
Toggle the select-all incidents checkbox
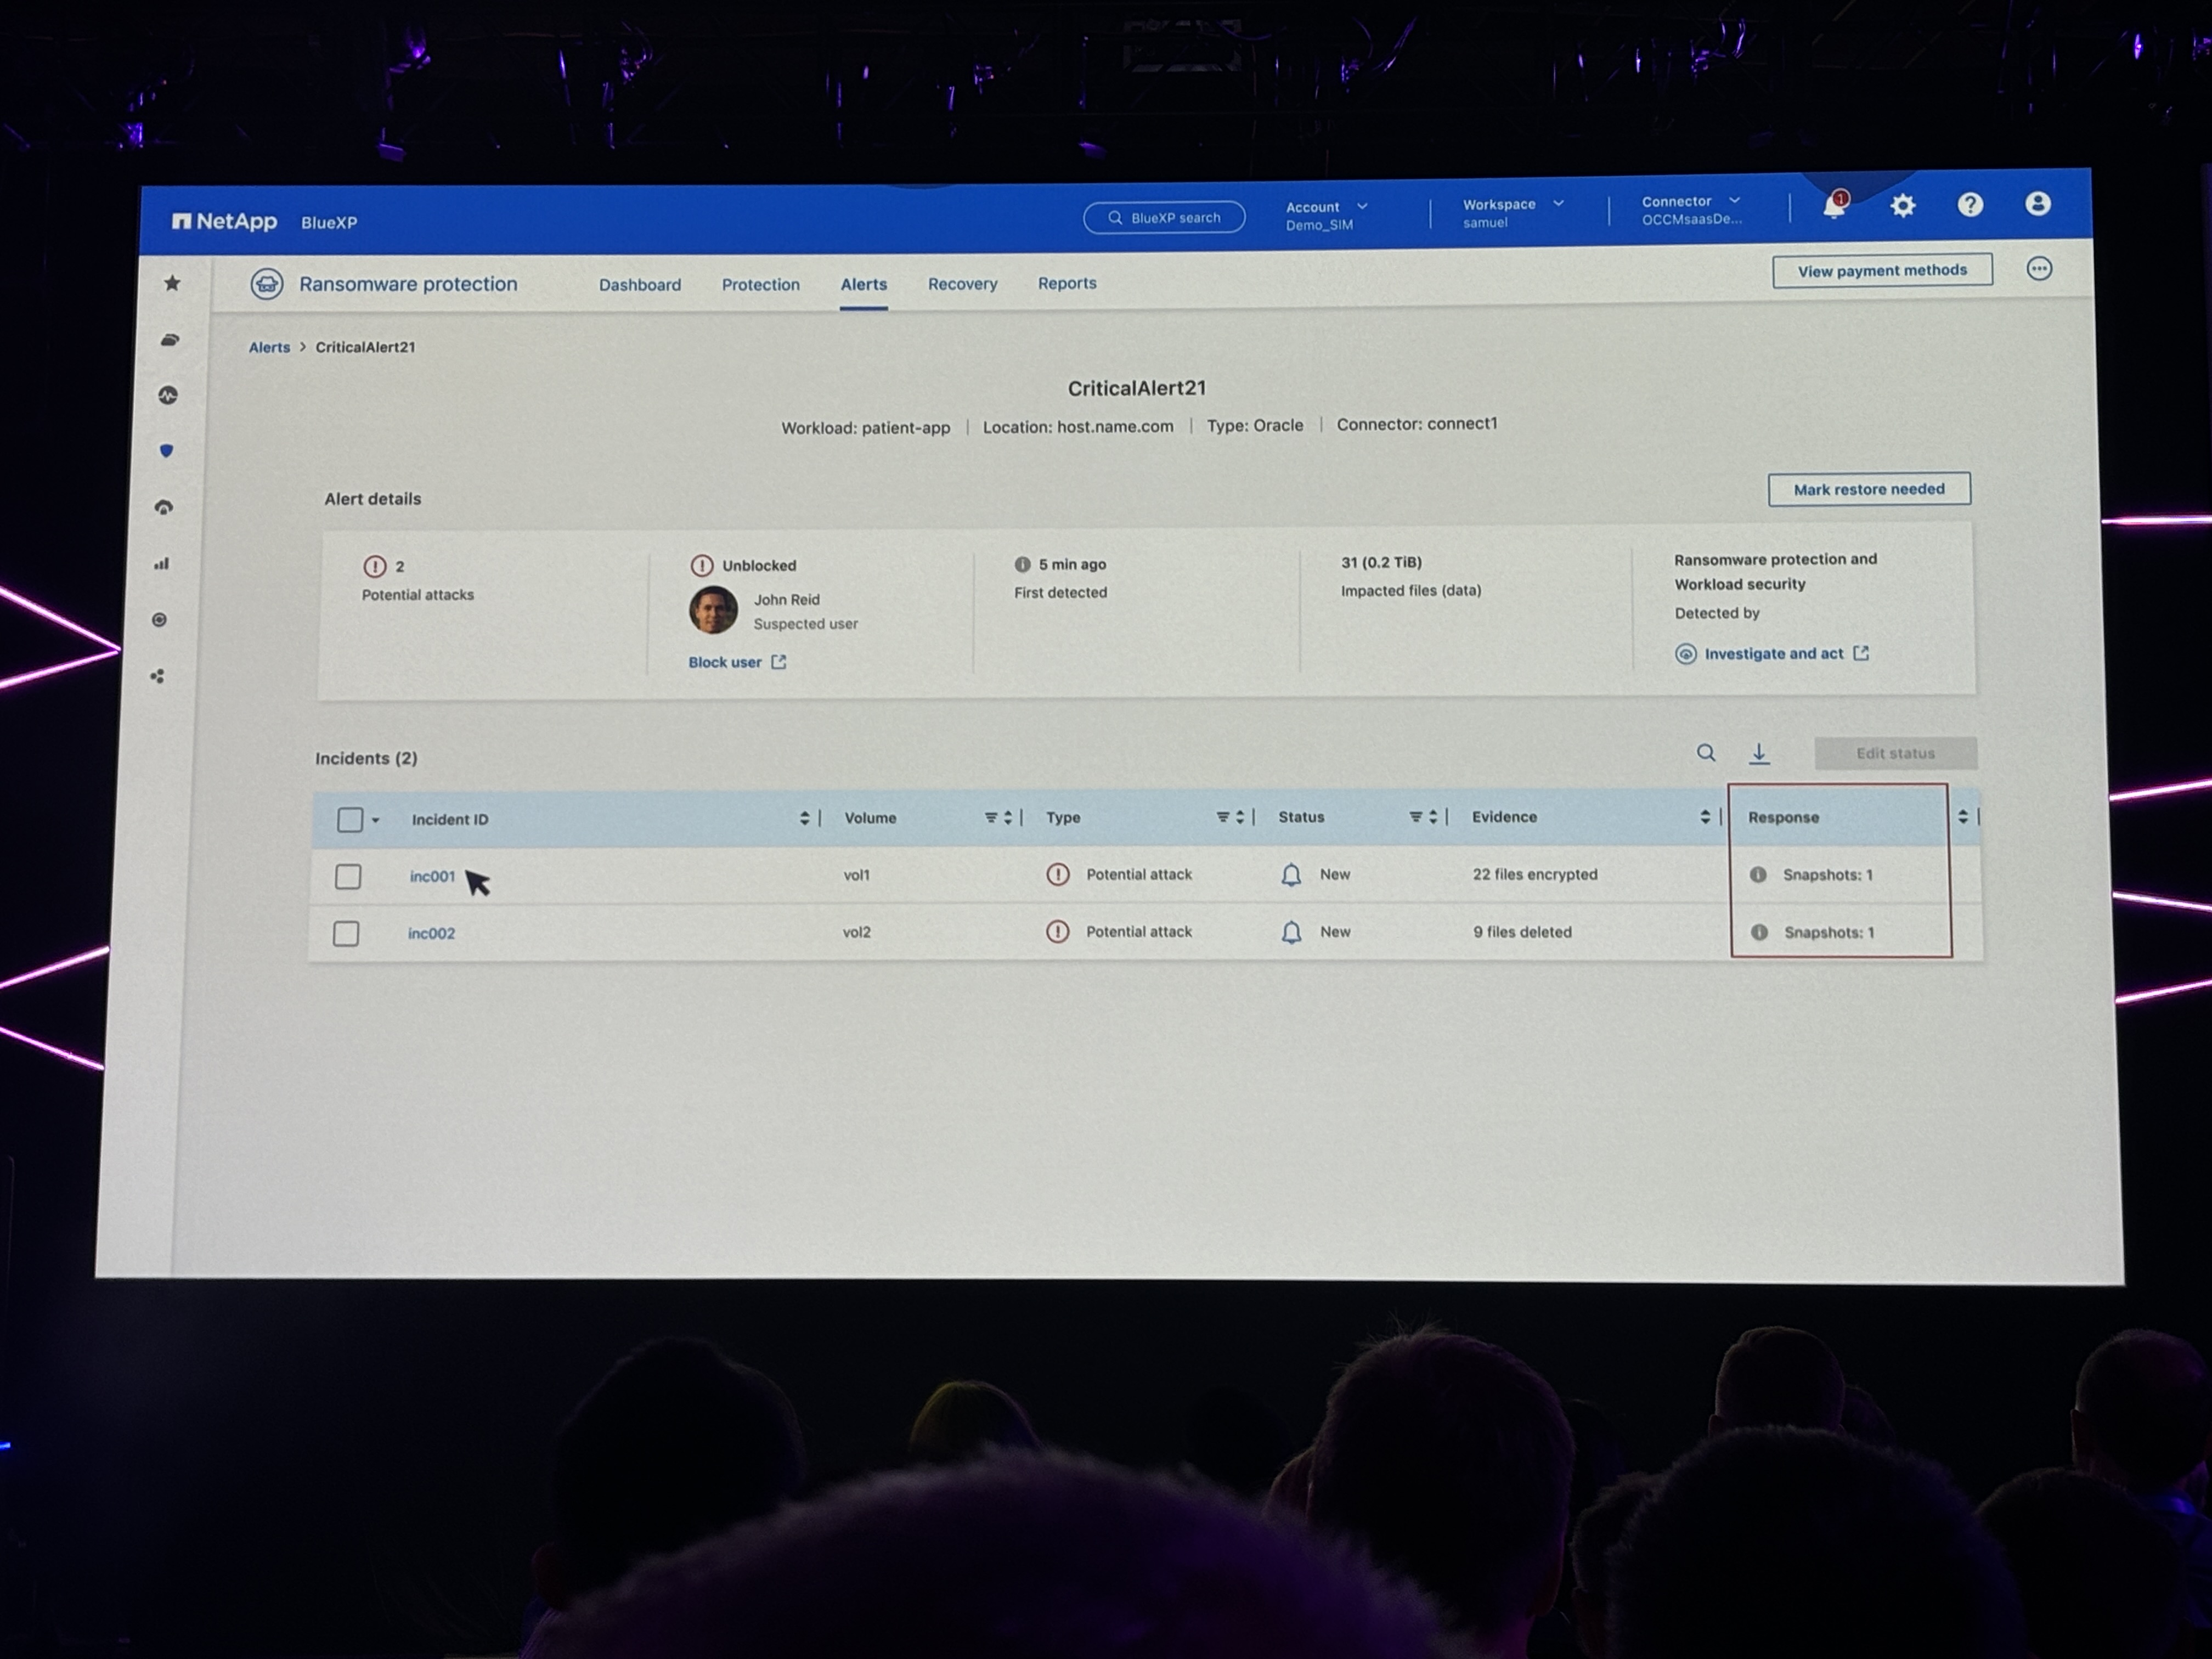(350, 820)
